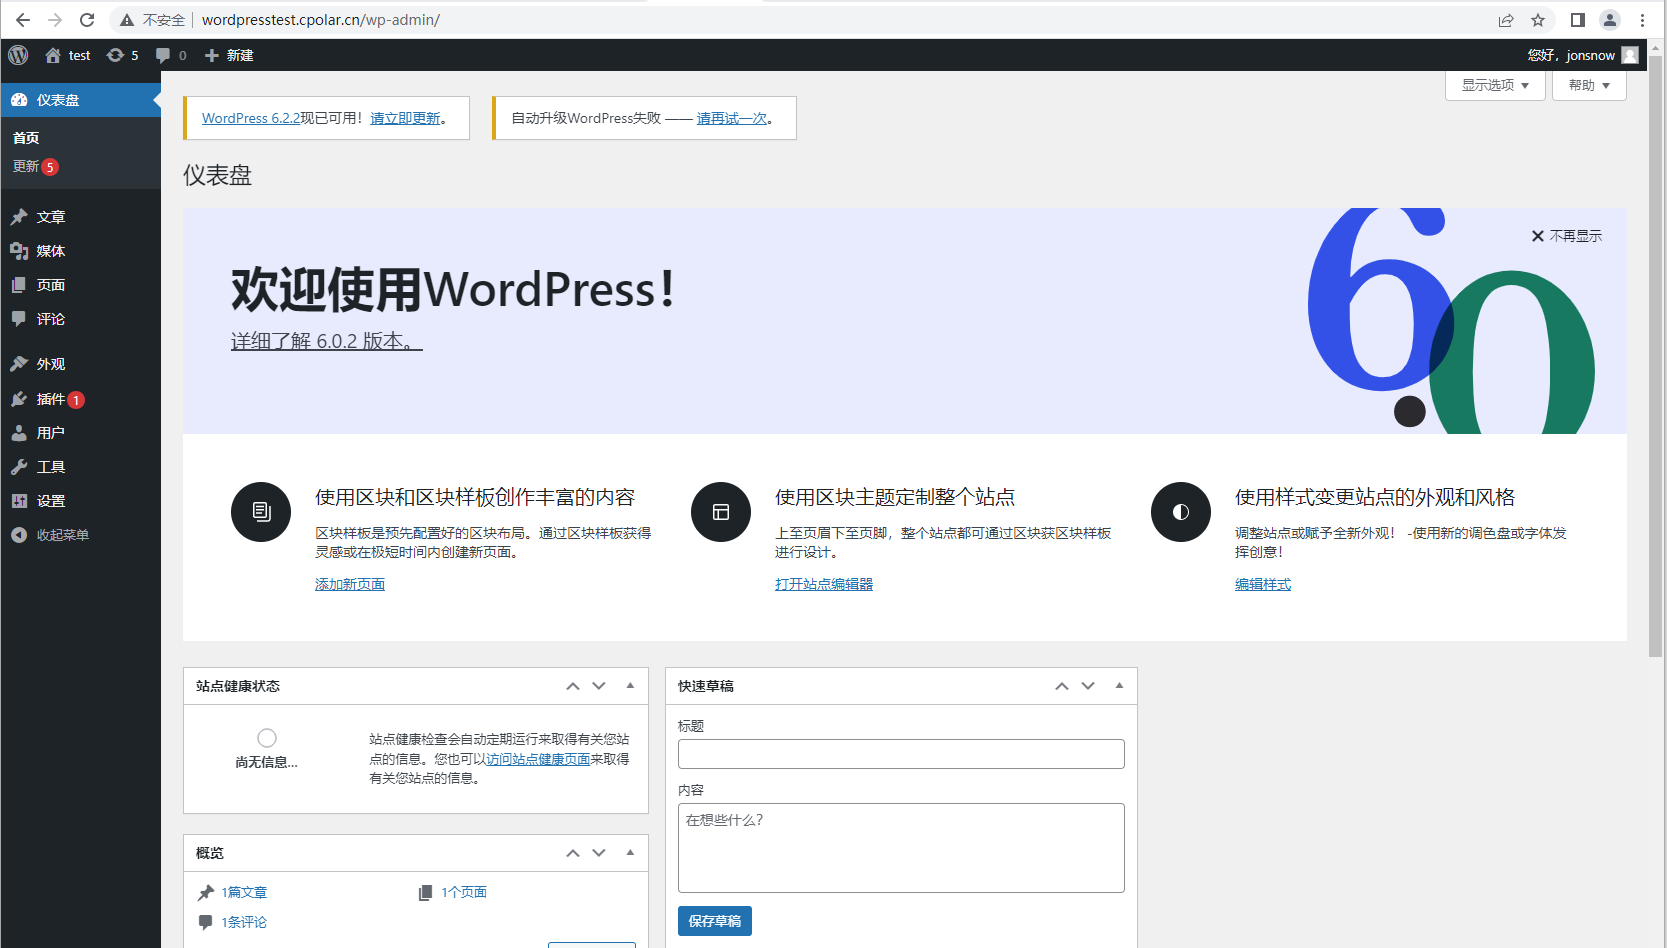The image size is (1667, 948).
Task: Toggle the browser side panel icon
Action: (1578, 19)
